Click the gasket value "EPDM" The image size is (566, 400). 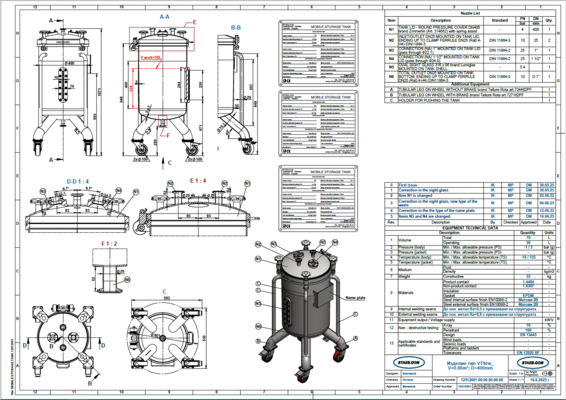coord(528,296)
